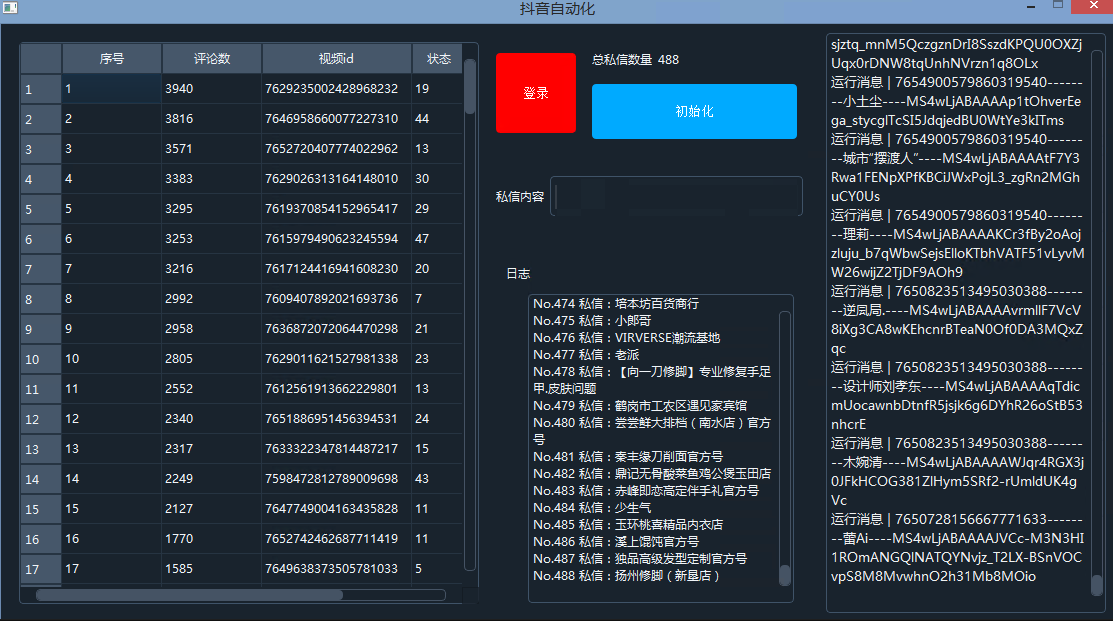1113x621 pixels.
Task: Click video id 7629011621527981338
Action: pyautogui.click(x=336, y=359)
